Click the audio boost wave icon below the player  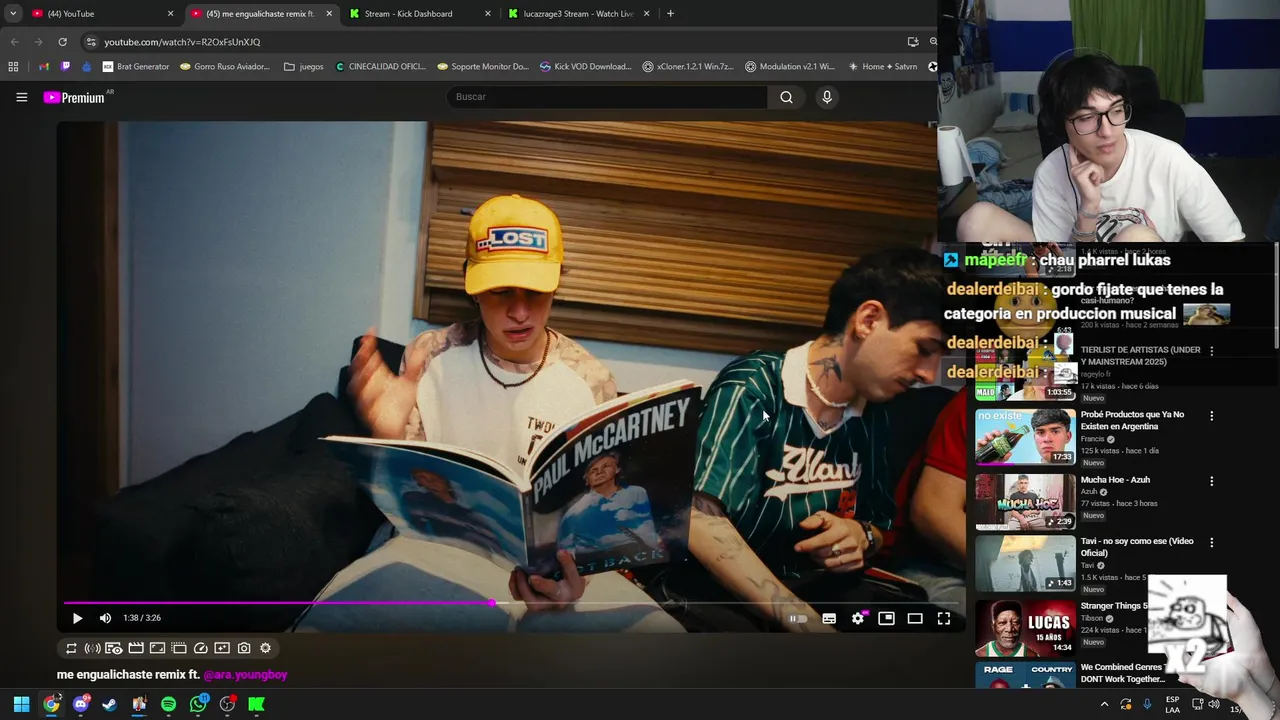(92, 648)
